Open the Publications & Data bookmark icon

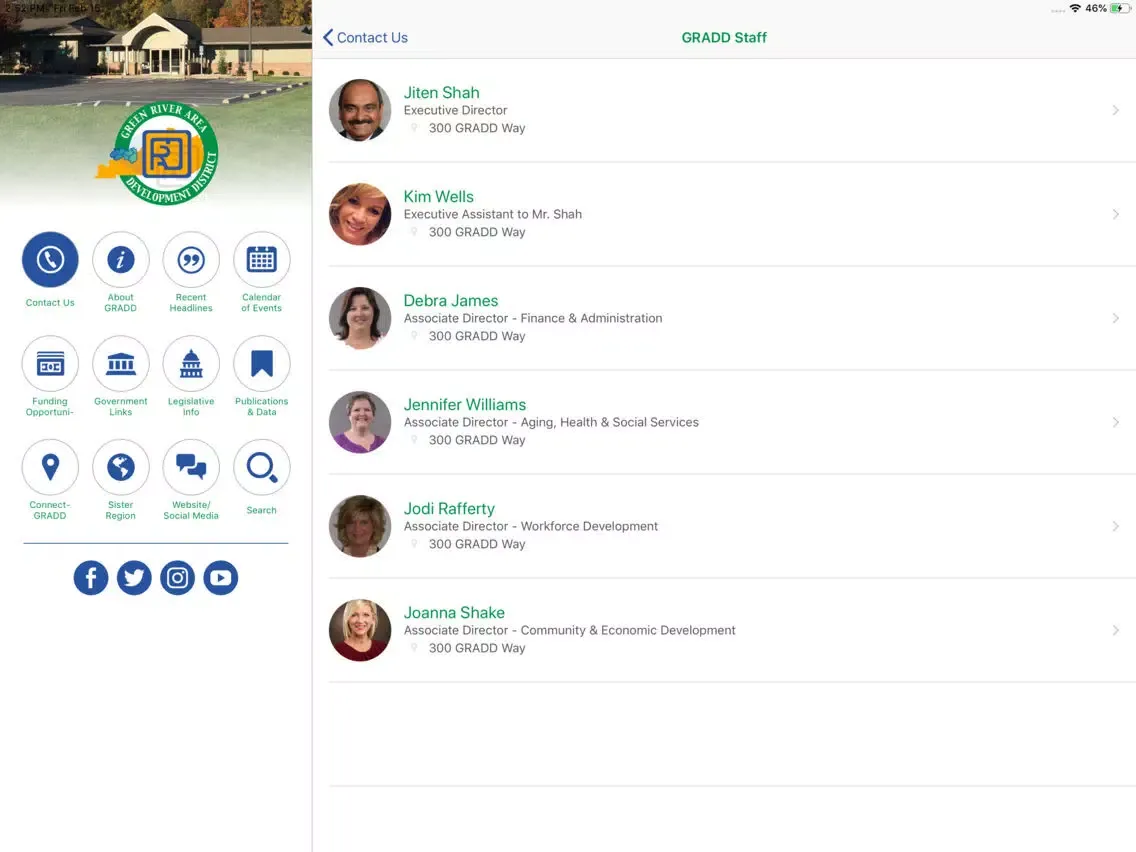pos(262,364)
